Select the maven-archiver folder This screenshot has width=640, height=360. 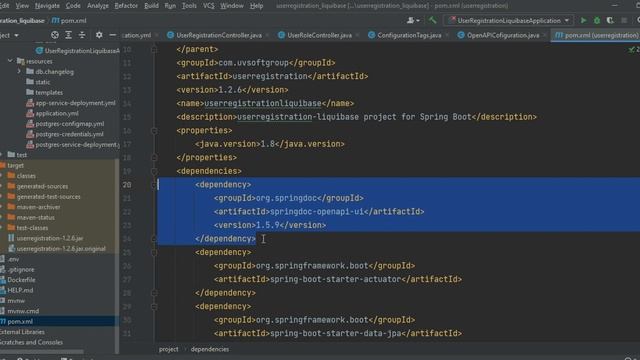(38, 207)
